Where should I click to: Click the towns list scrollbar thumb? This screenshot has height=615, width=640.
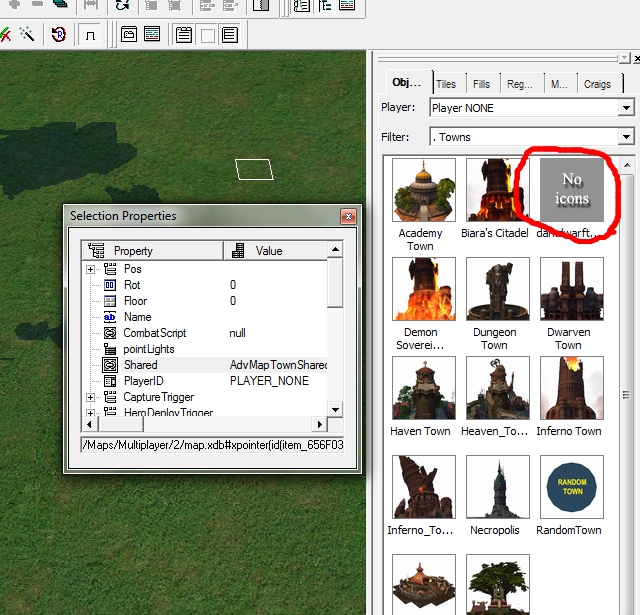coord(627,395)
